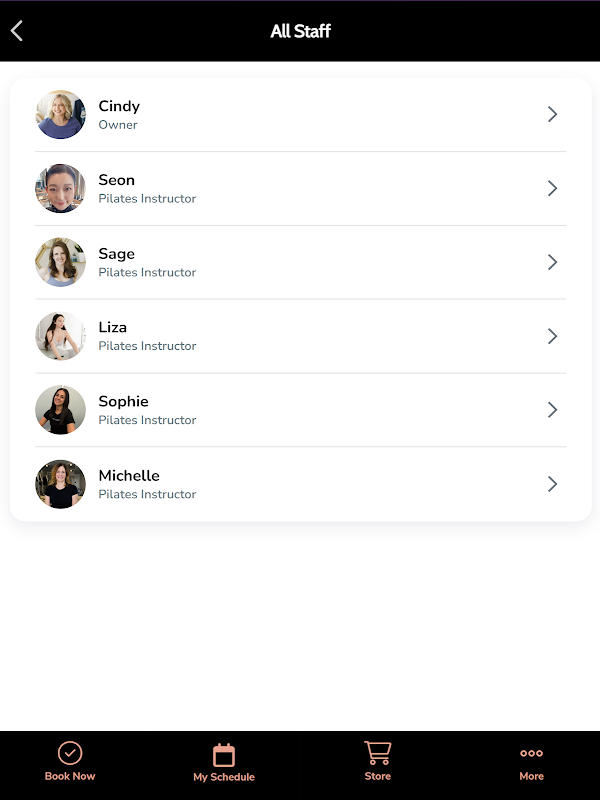Screen dimensions: 600x800
Task: Expand Seon's details chevron
Action: [552, 188]
